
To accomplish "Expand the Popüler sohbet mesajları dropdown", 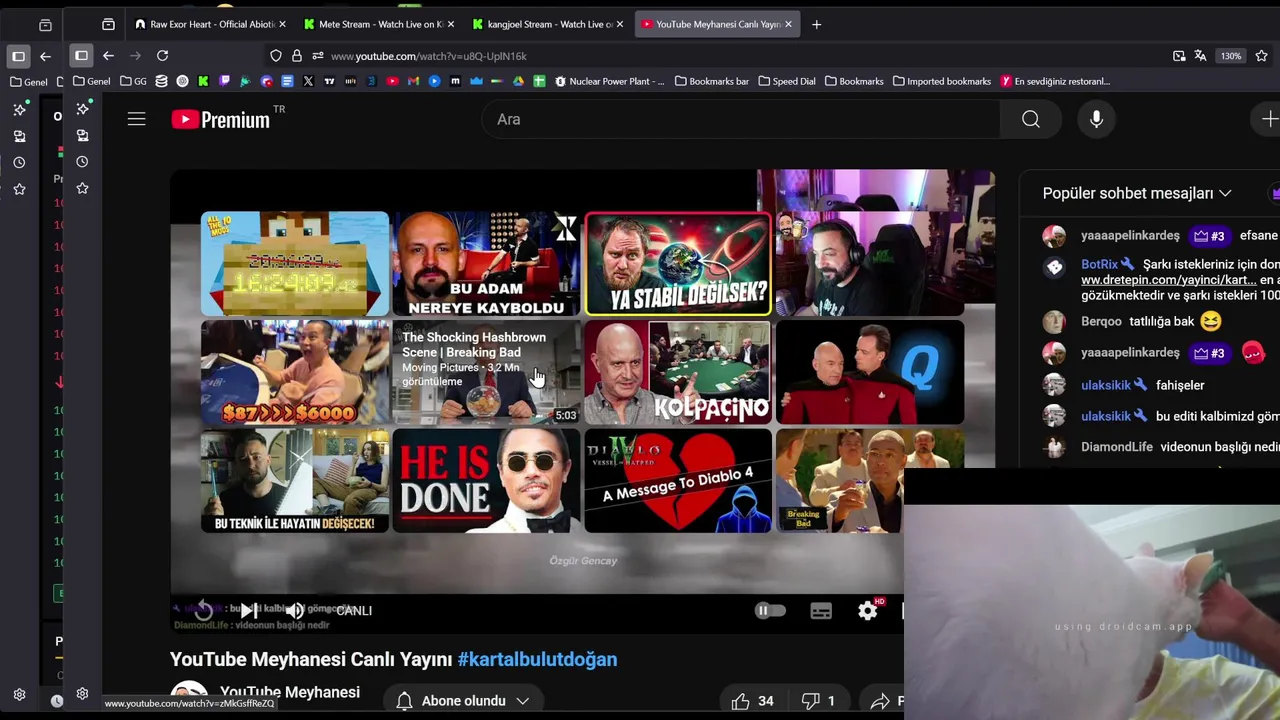I will [x=1137, y=193].
